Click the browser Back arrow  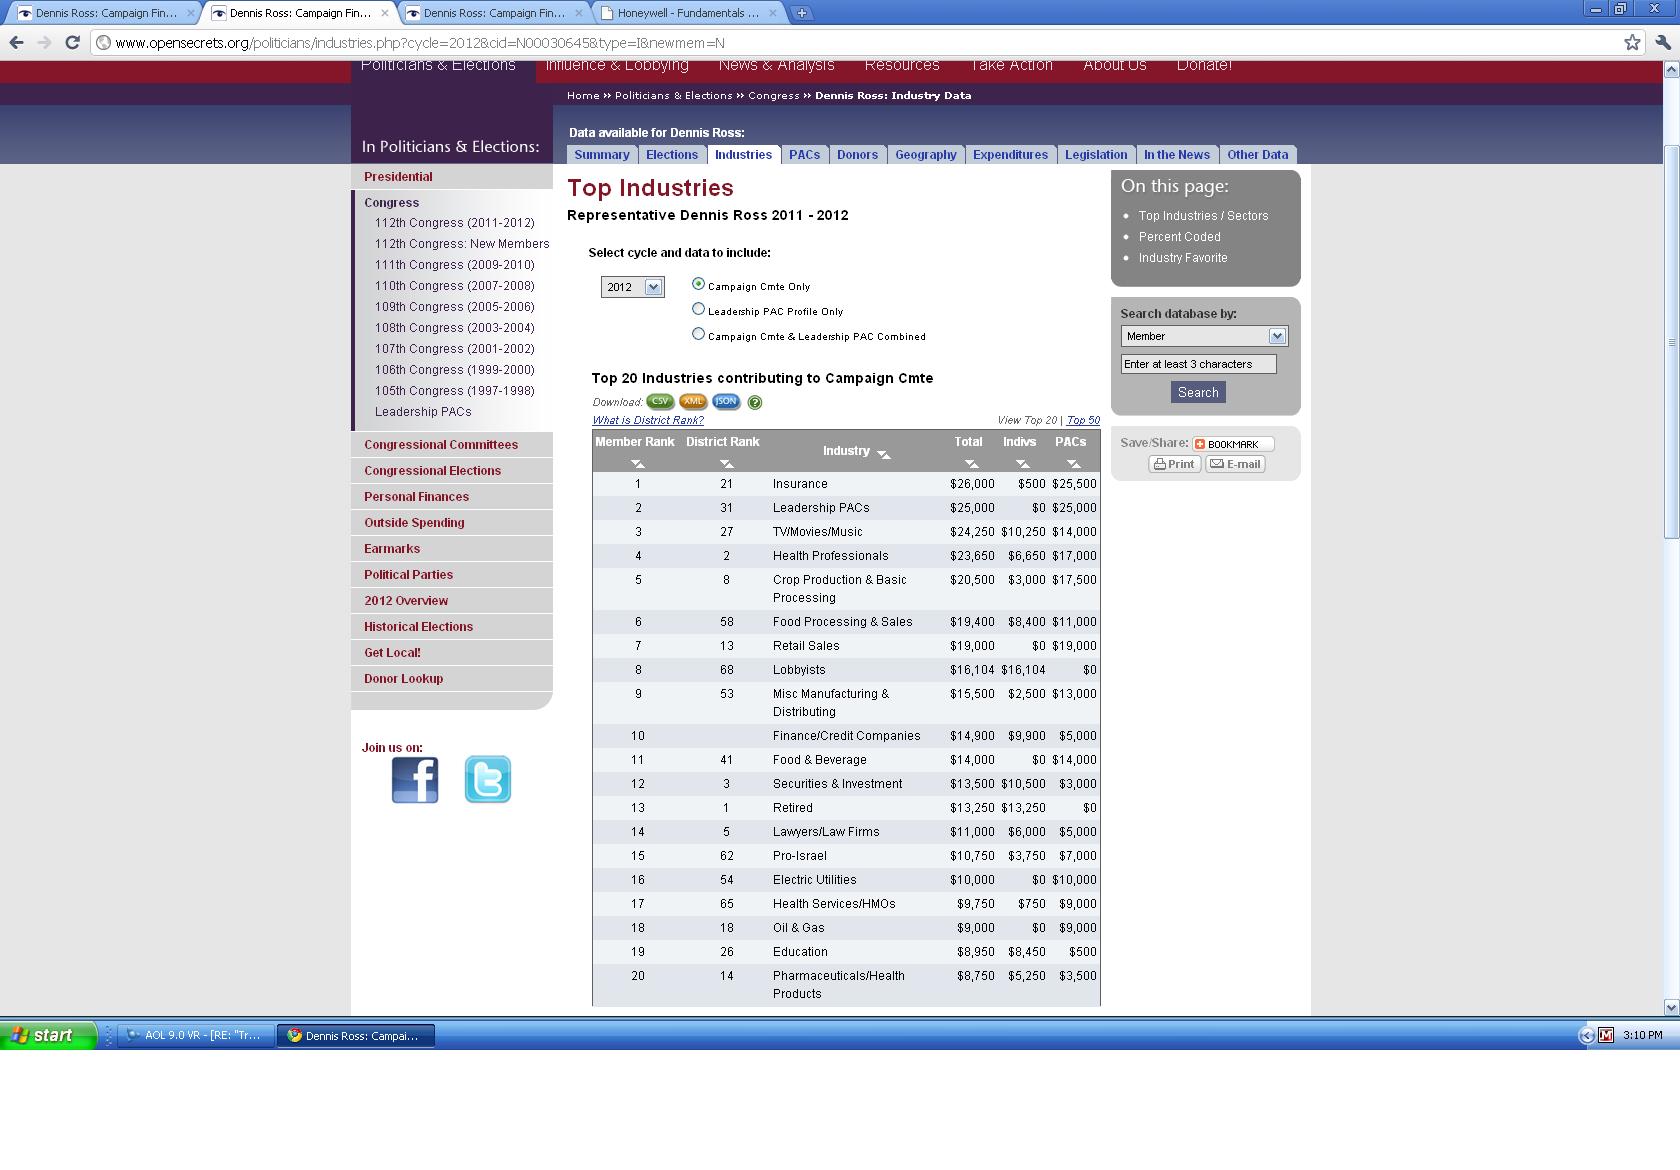[x=16, y=42]
